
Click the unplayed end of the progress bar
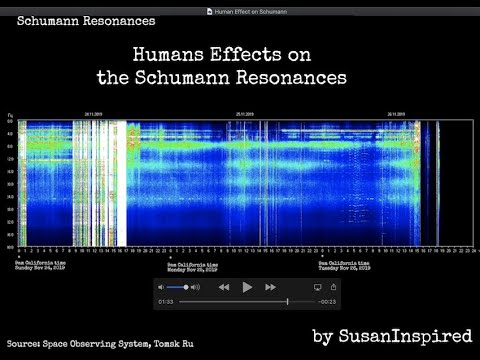(301, 302)
